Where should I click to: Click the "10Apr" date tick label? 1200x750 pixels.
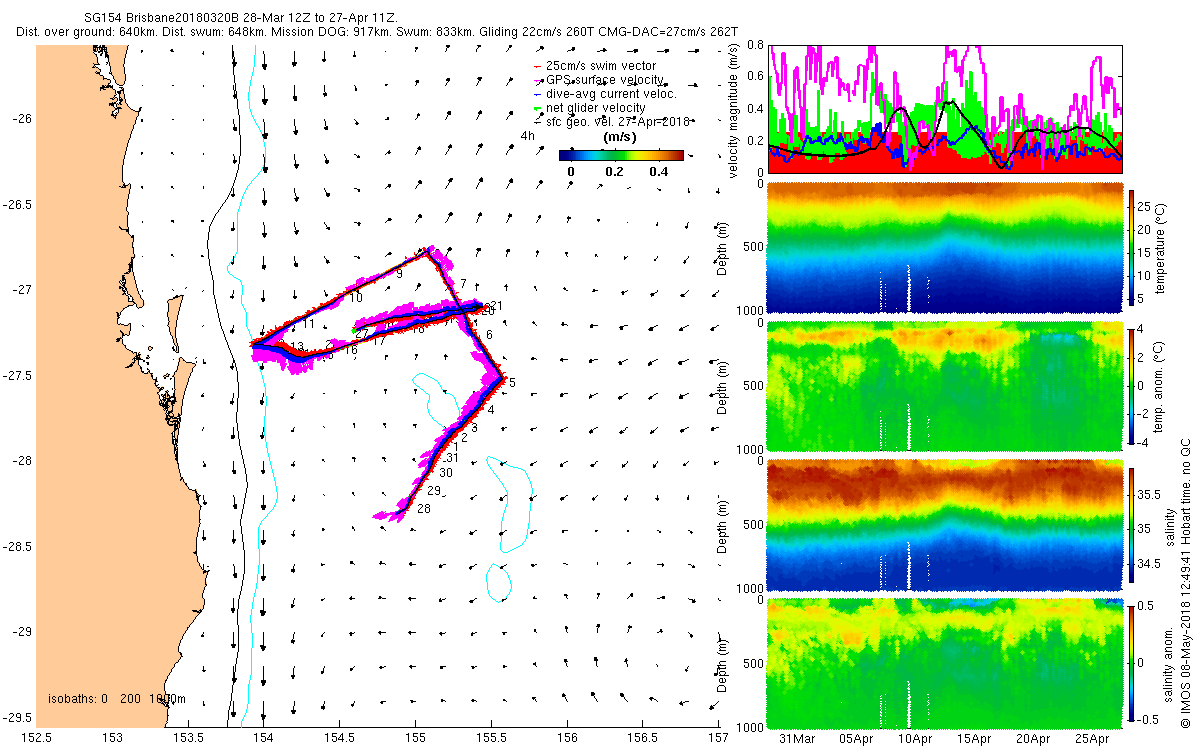click(x=916, y=740)
